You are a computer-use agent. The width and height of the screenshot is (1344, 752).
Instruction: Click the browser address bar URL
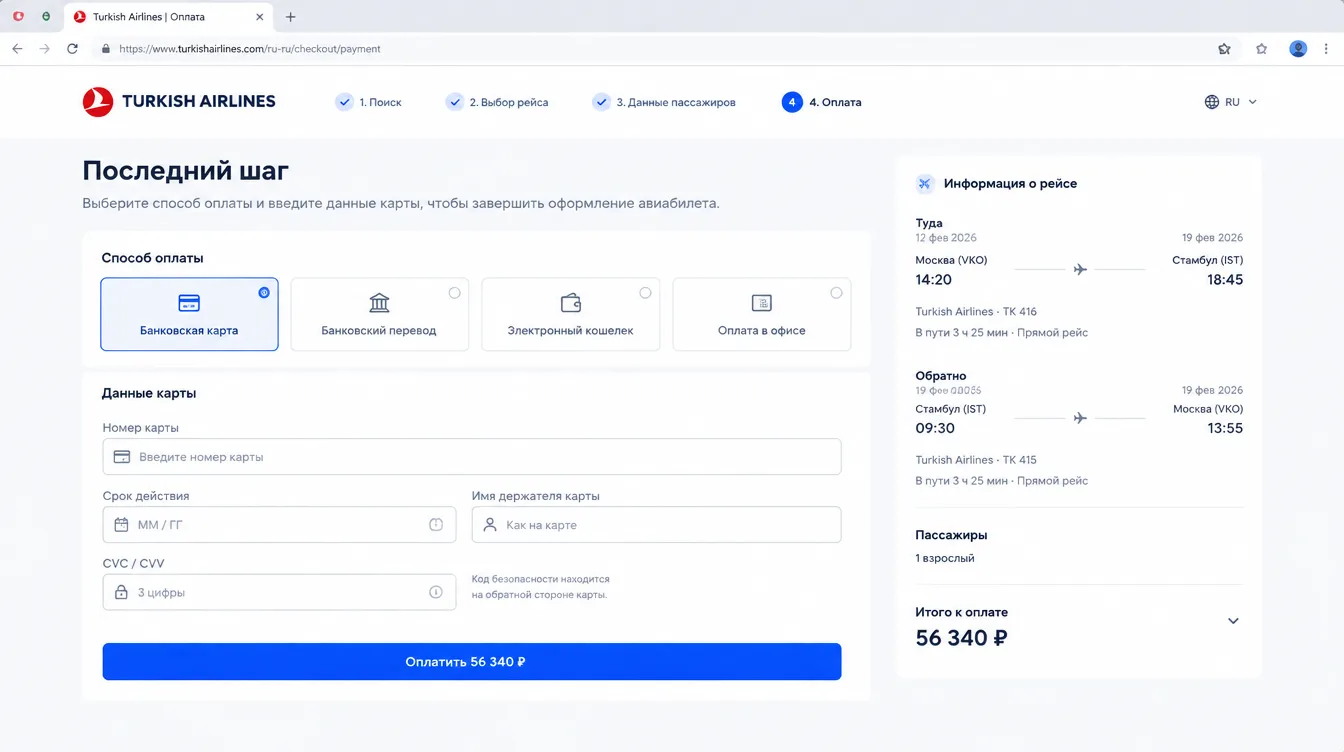(x=250, y=48)
